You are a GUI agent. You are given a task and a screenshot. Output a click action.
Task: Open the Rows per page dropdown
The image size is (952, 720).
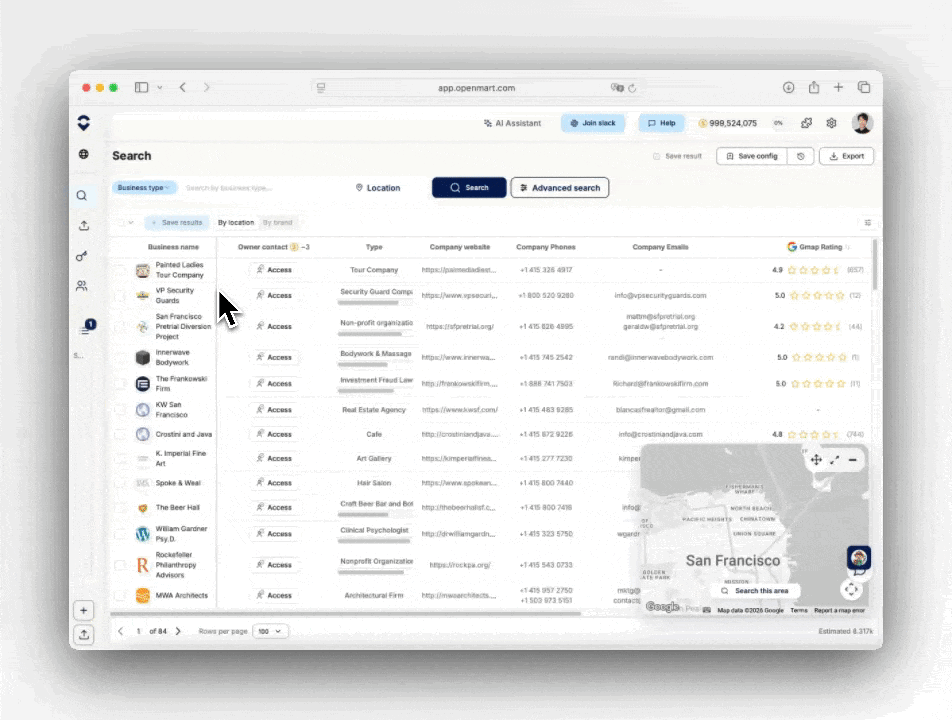(x=270, y=631)
